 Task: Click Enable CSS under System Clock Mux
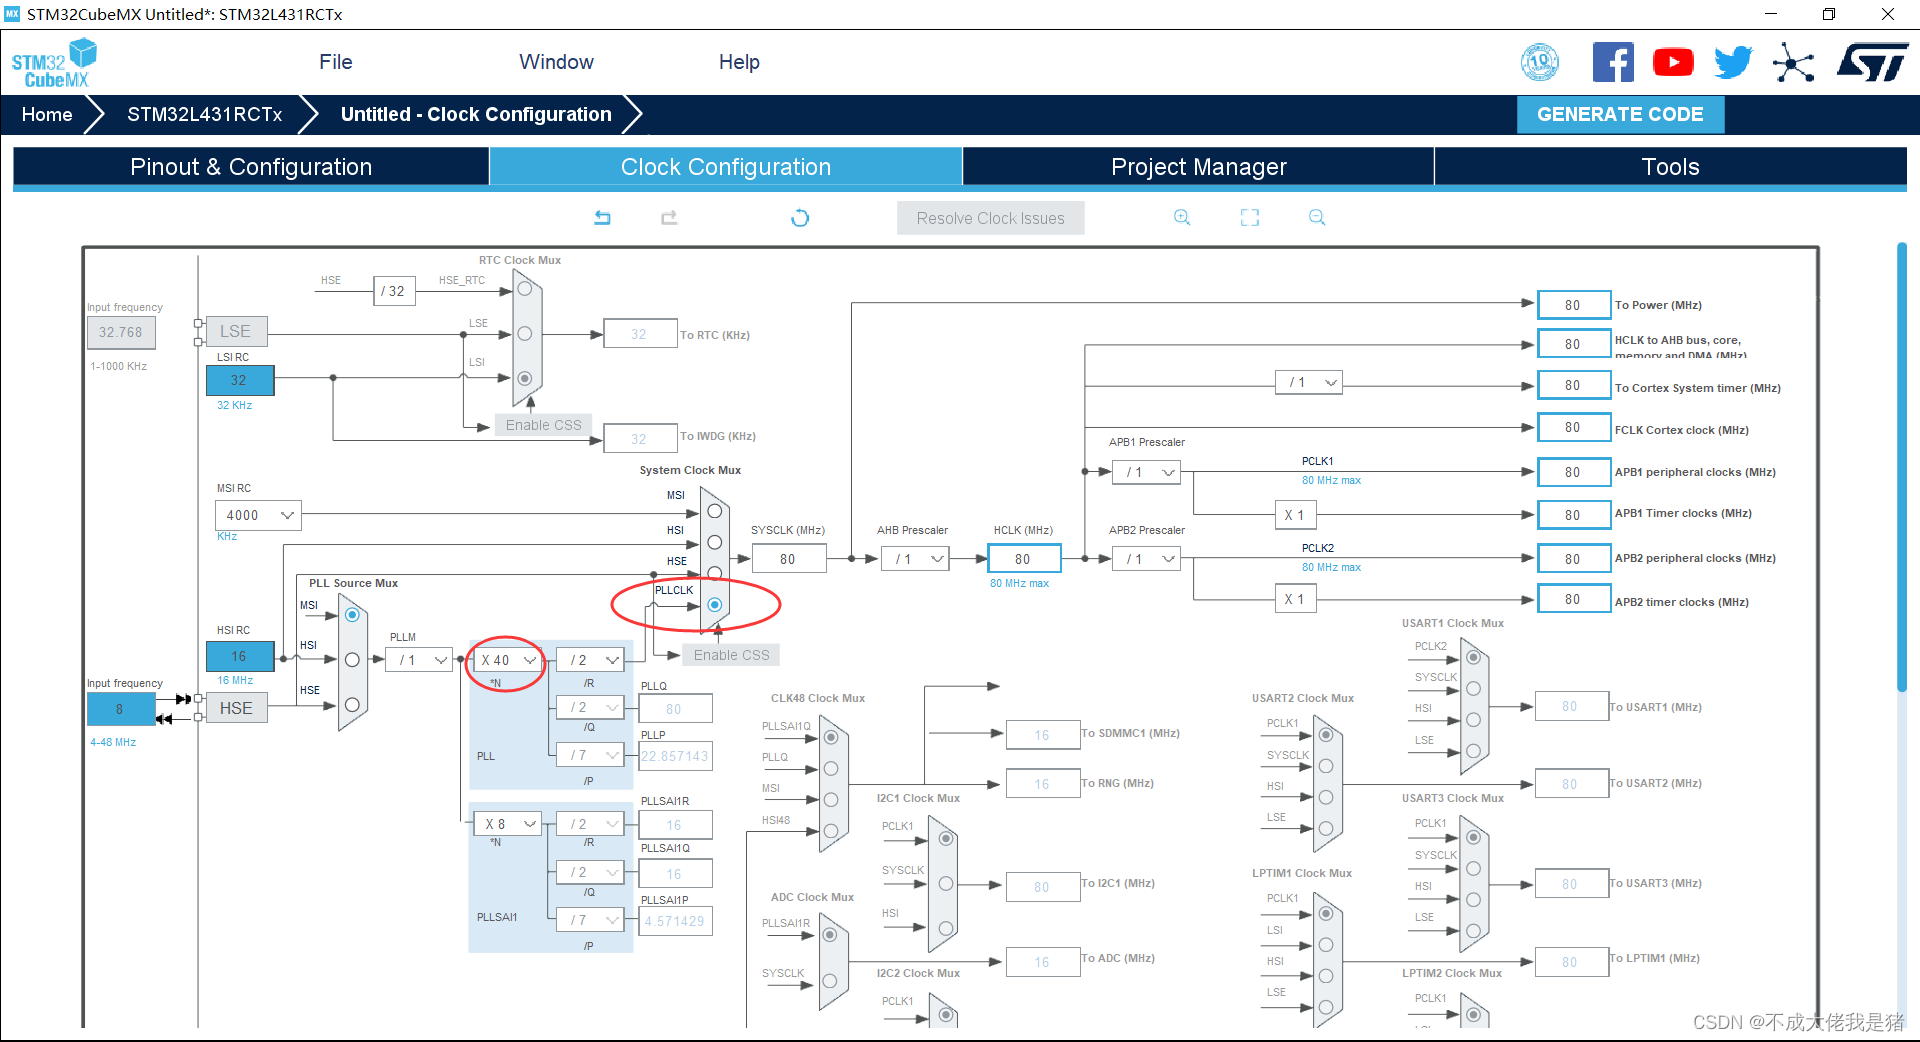click(x=731, y=655)
